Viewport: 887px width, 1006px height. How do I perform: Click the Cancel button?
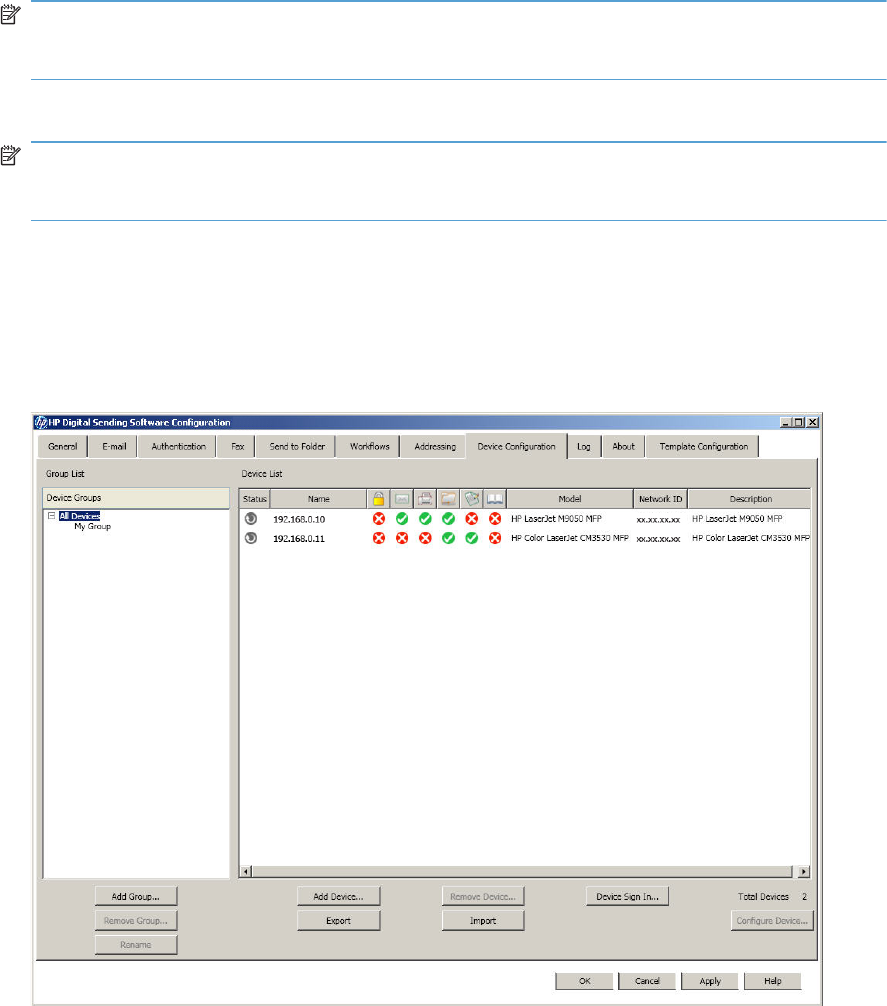coord(647,981)
